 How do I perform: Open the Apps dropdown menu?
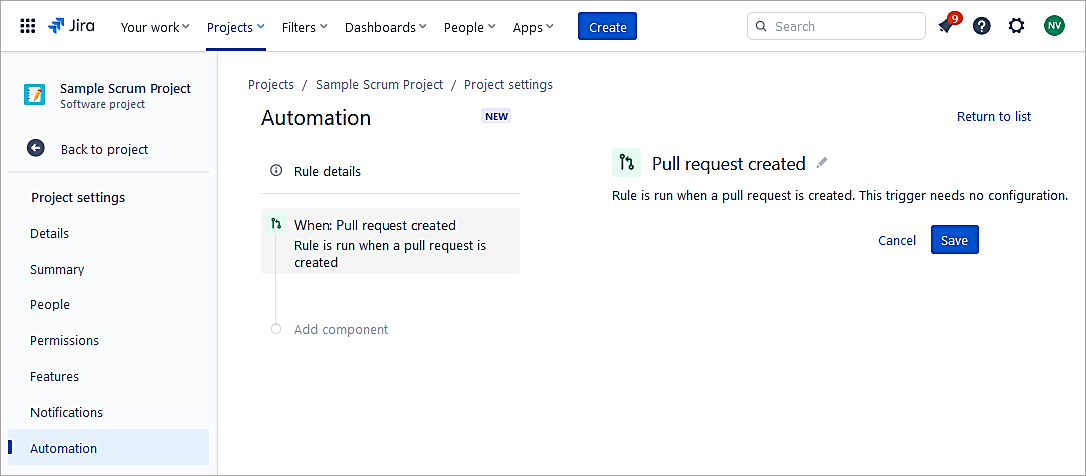pos(533,27)
